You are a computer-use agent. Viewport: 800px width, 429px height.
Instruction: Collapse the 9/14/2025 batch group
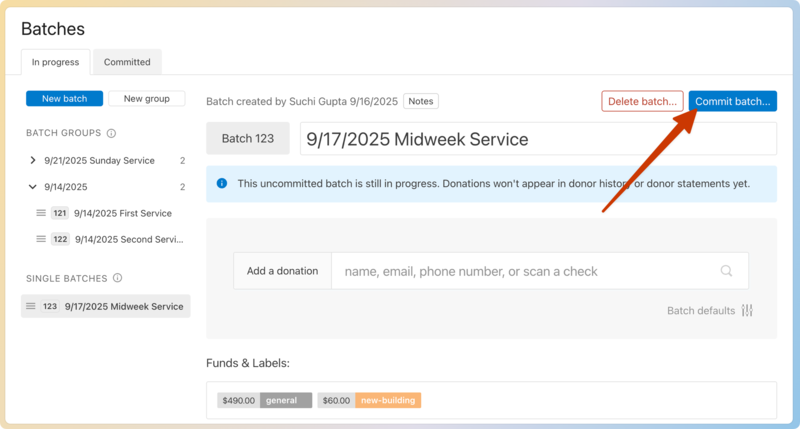click(x=33, y=187)
